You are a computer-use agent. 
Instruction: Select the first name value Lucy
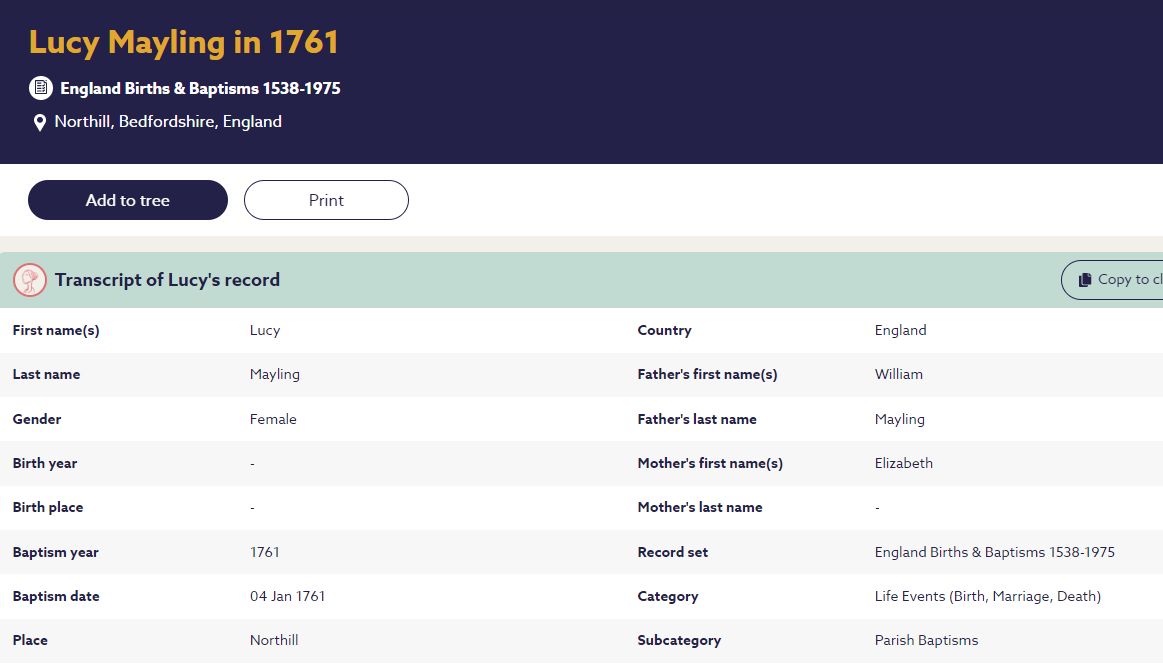click(265, 330)
